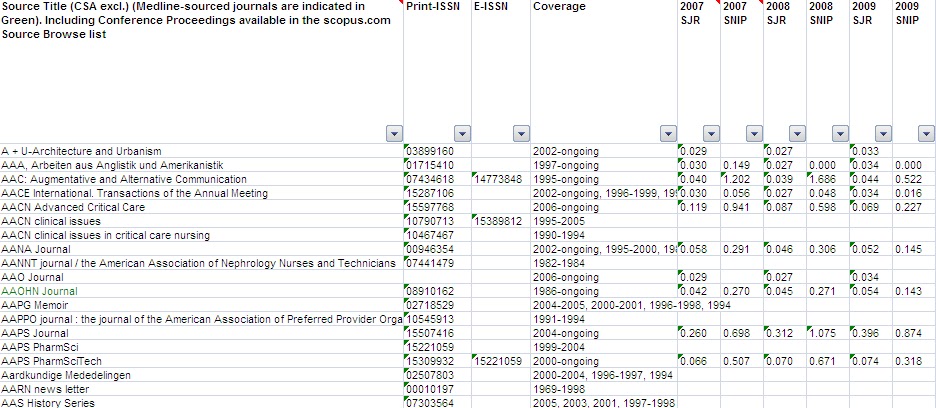Viewport: 936px width, 408px height.
Task: Click the AACE International Transactions title cell
Action: pyautogui.click(x=202, y=193)
